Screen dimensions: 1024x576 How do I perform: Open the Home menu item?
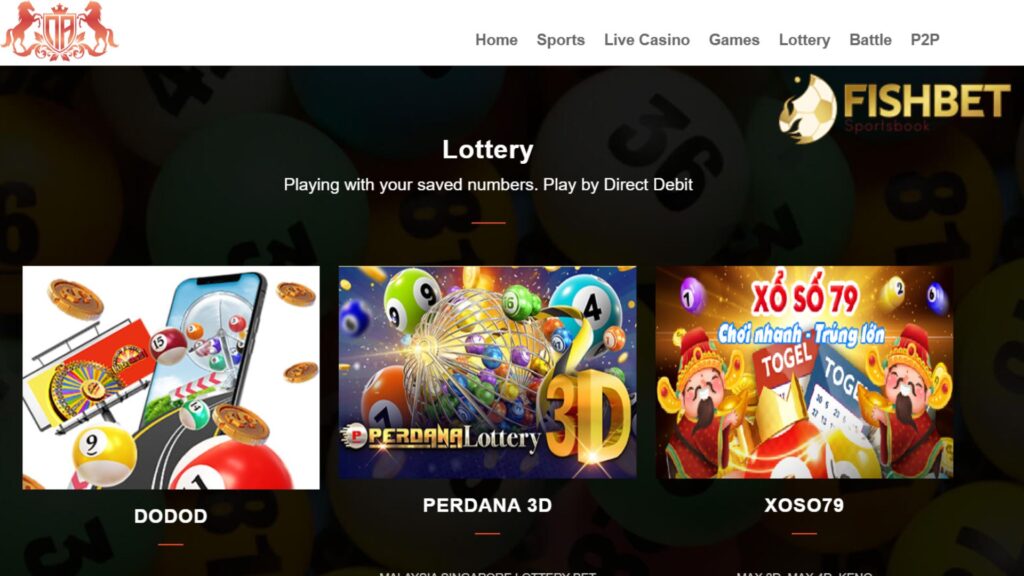[x=496, y=40]
